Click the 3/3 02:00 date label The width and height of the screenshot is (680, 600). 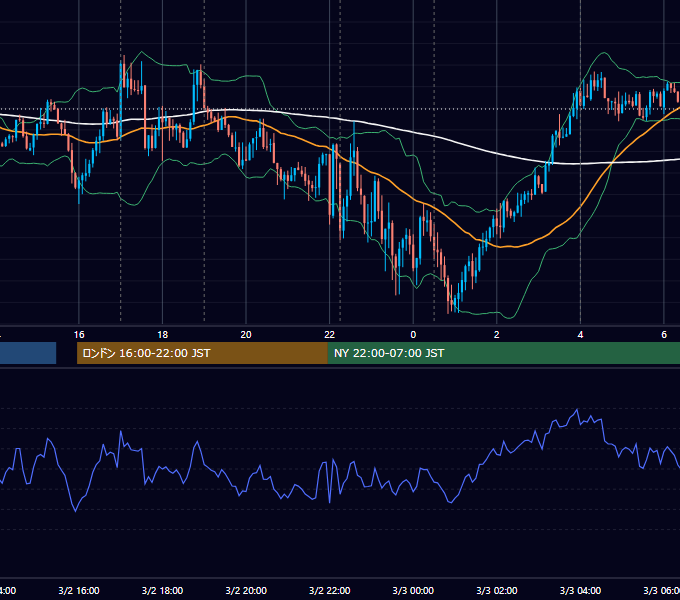point(497,590)
